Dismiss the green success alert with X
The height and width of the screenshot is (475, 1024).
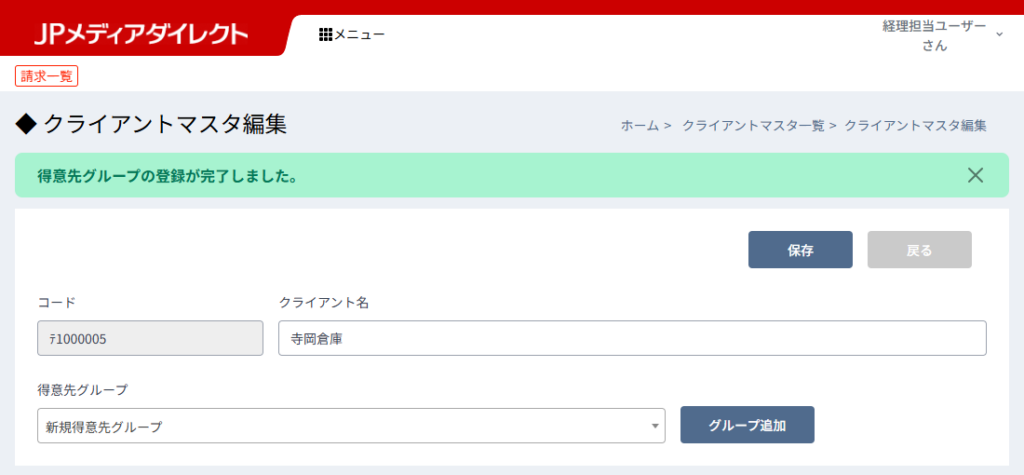[975, 176]
